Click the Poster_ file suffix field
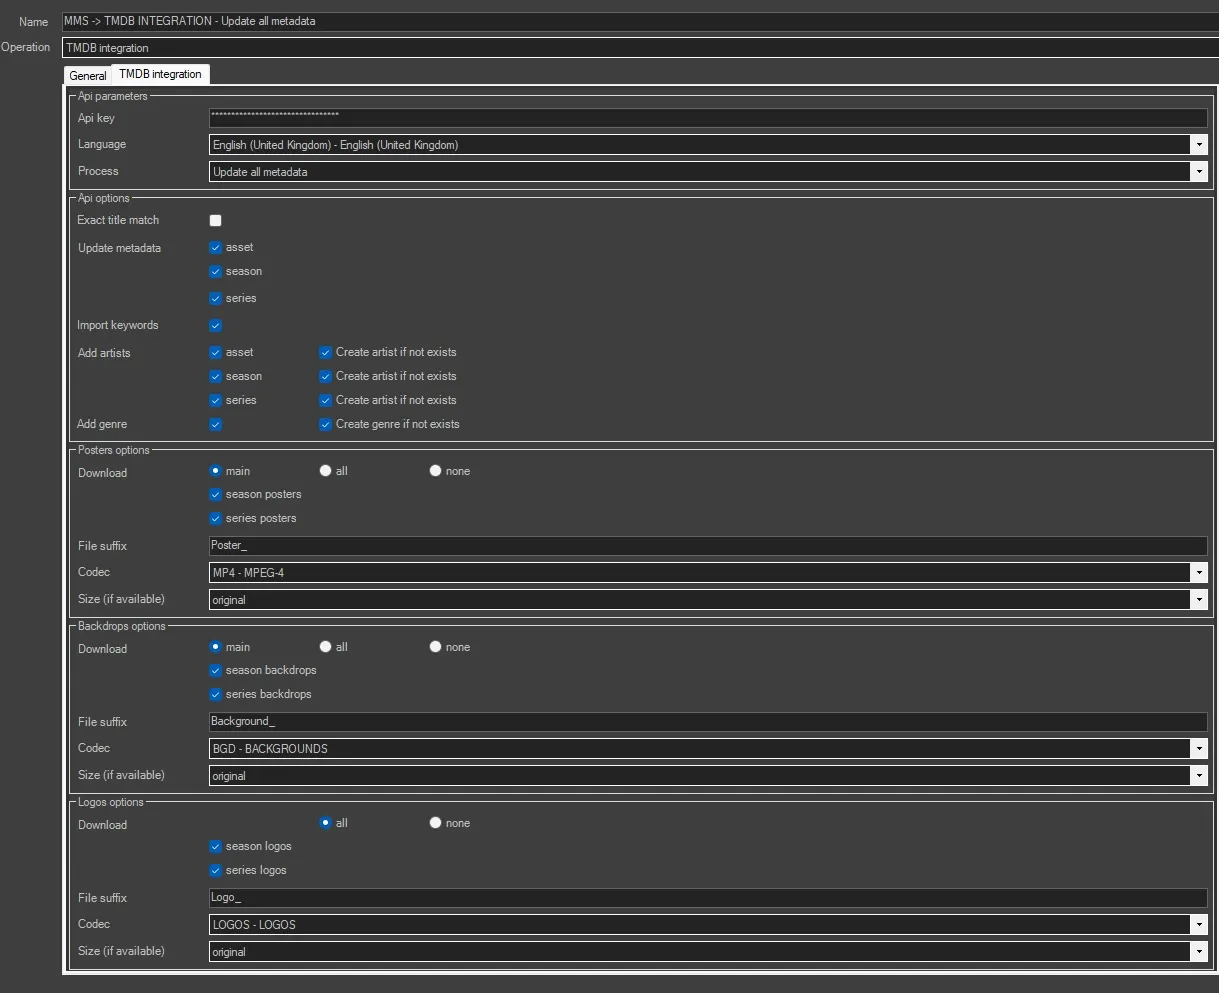Image resolution: width=1219 pixels, height=993 pixels. (x=707, y=546)
